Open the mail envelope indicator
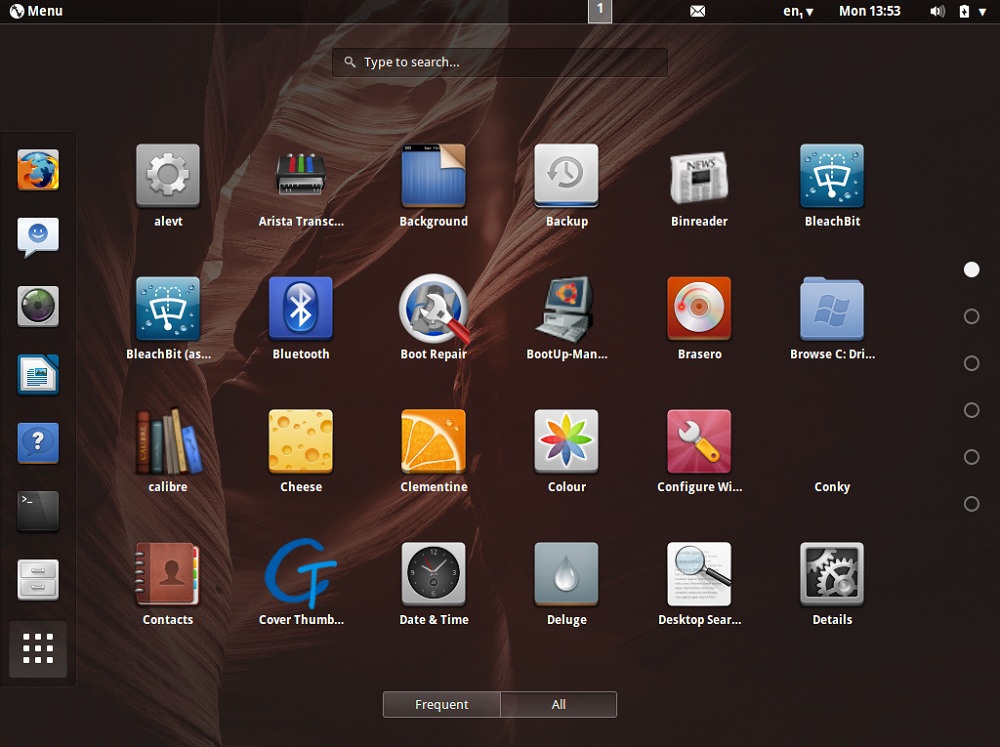1000x747 pixels. coord(698,11)
